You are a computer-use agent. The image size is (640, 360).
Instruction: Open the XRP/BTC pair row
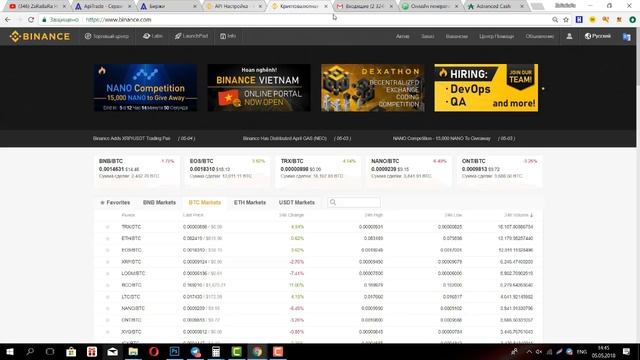coord(318,262)
